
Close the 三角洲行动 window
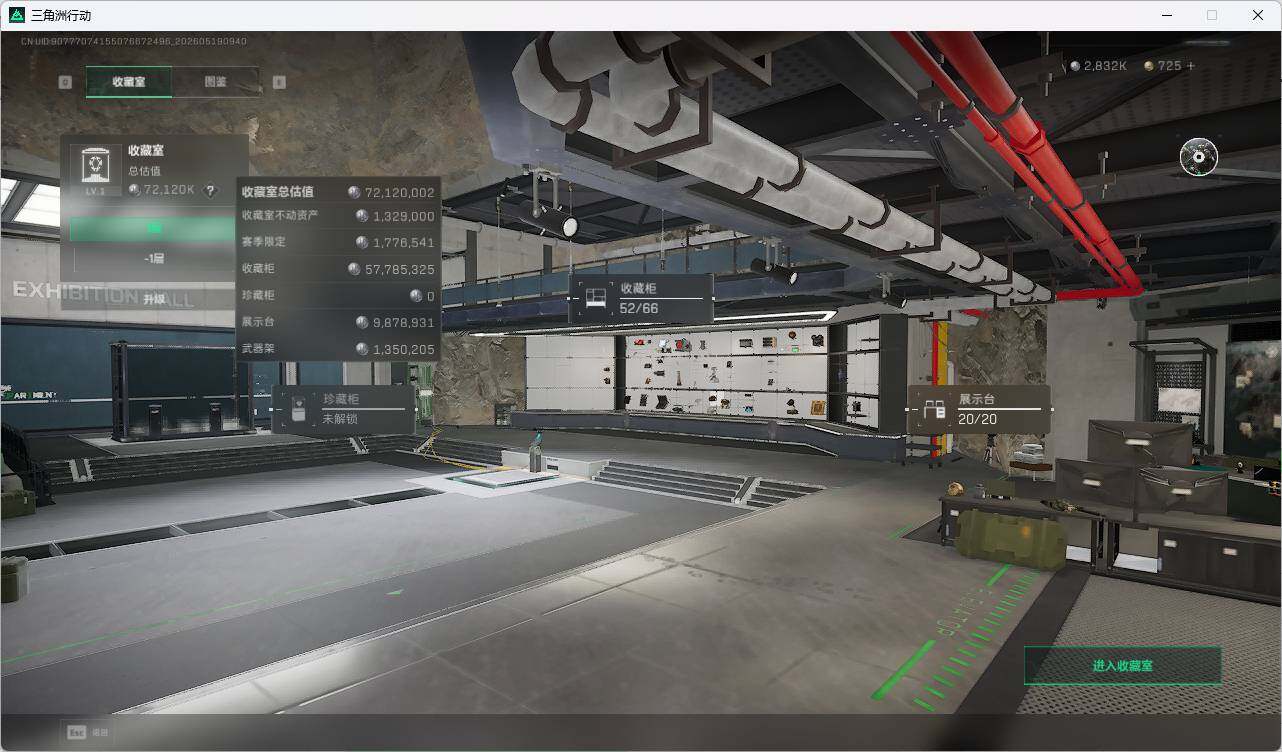[1258, 15]
